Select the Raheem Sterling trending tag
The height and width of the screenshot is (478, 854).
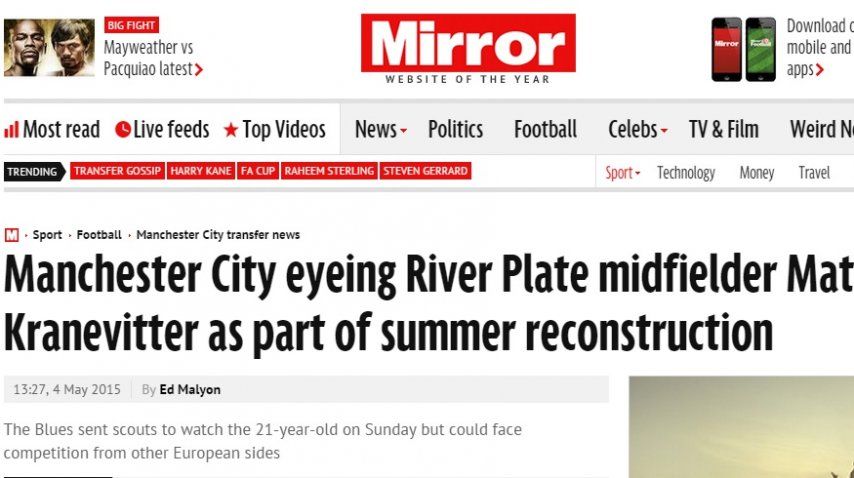[329, 171]
